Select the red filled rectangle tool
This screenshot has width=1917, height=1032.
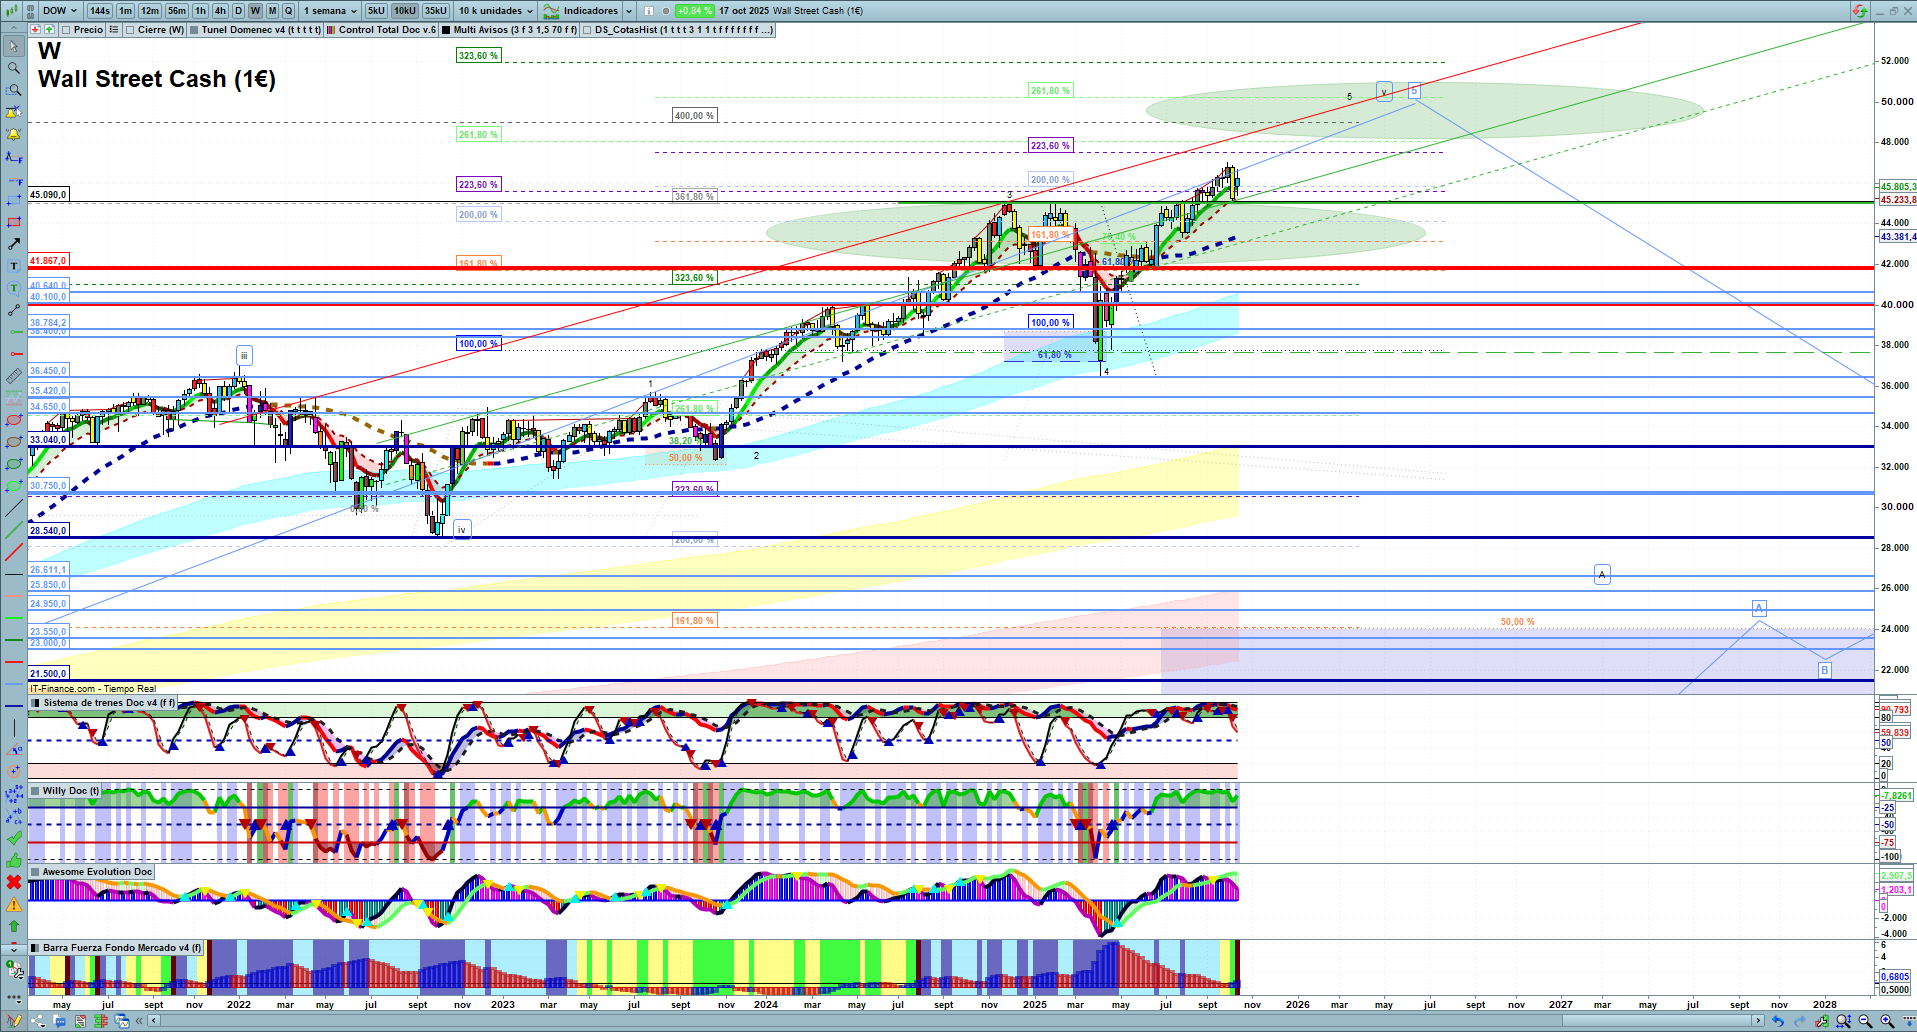(14, 222)
